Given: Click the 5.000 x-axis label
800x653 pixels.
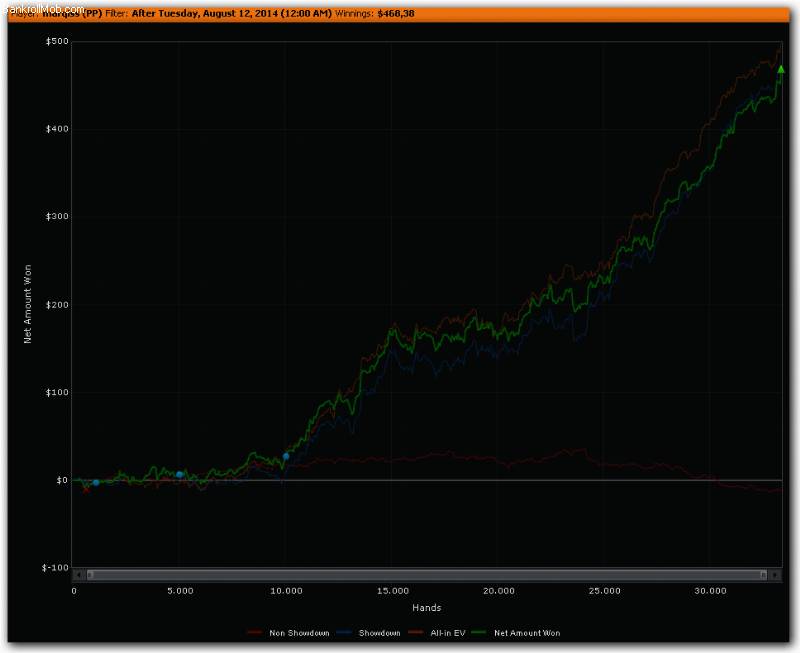Looking at the screenshot, I should point(180,591).
